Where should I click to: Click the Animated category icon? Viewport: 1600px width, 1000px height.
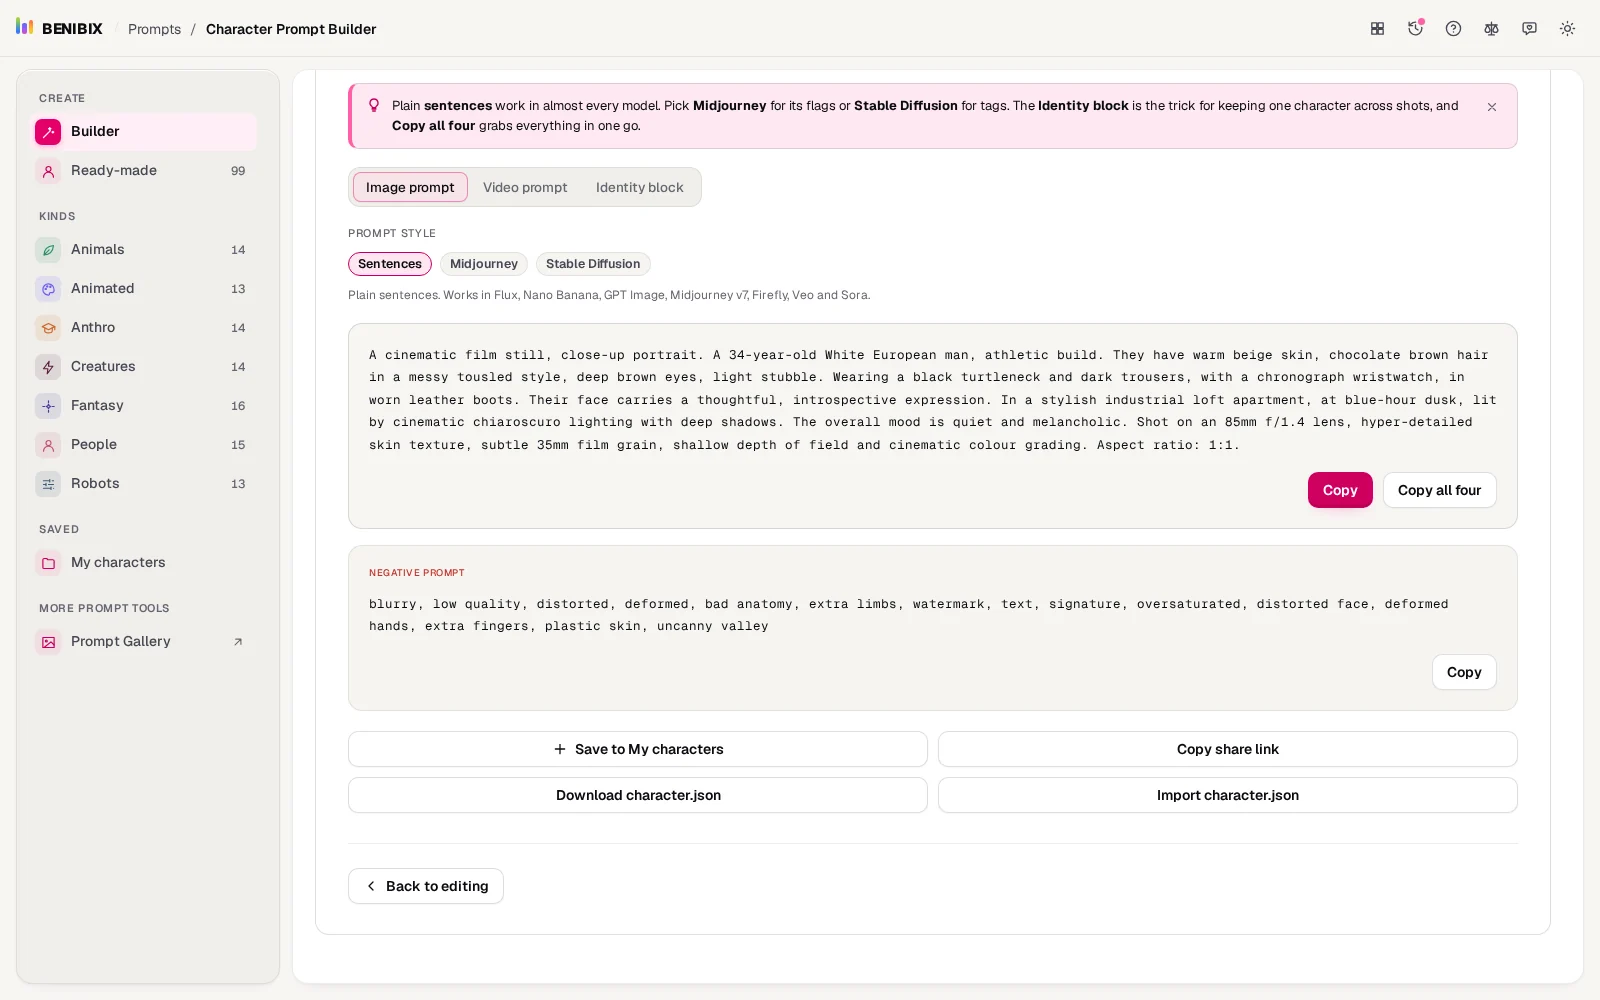point(48,289)
